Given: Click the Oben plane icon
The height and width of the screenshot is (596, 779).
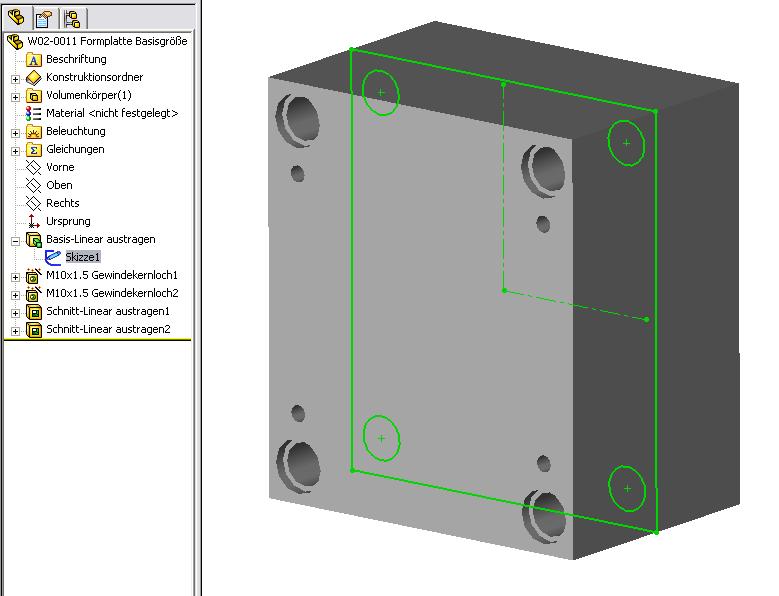Looking at the screenshot, I should tap(33, 186).
